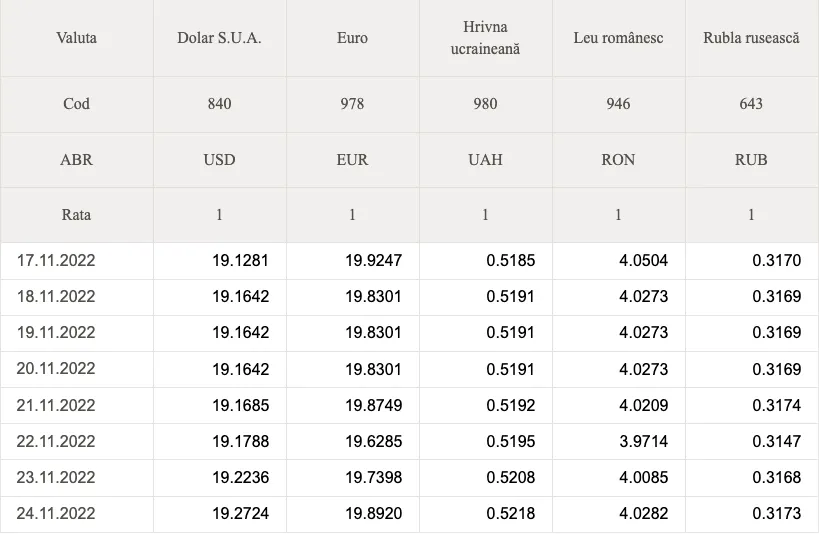Image resolution: width=819 pixels, height=534 pixels.
Task: Select the 17.11.2022 date row
Action: point(410,261)
